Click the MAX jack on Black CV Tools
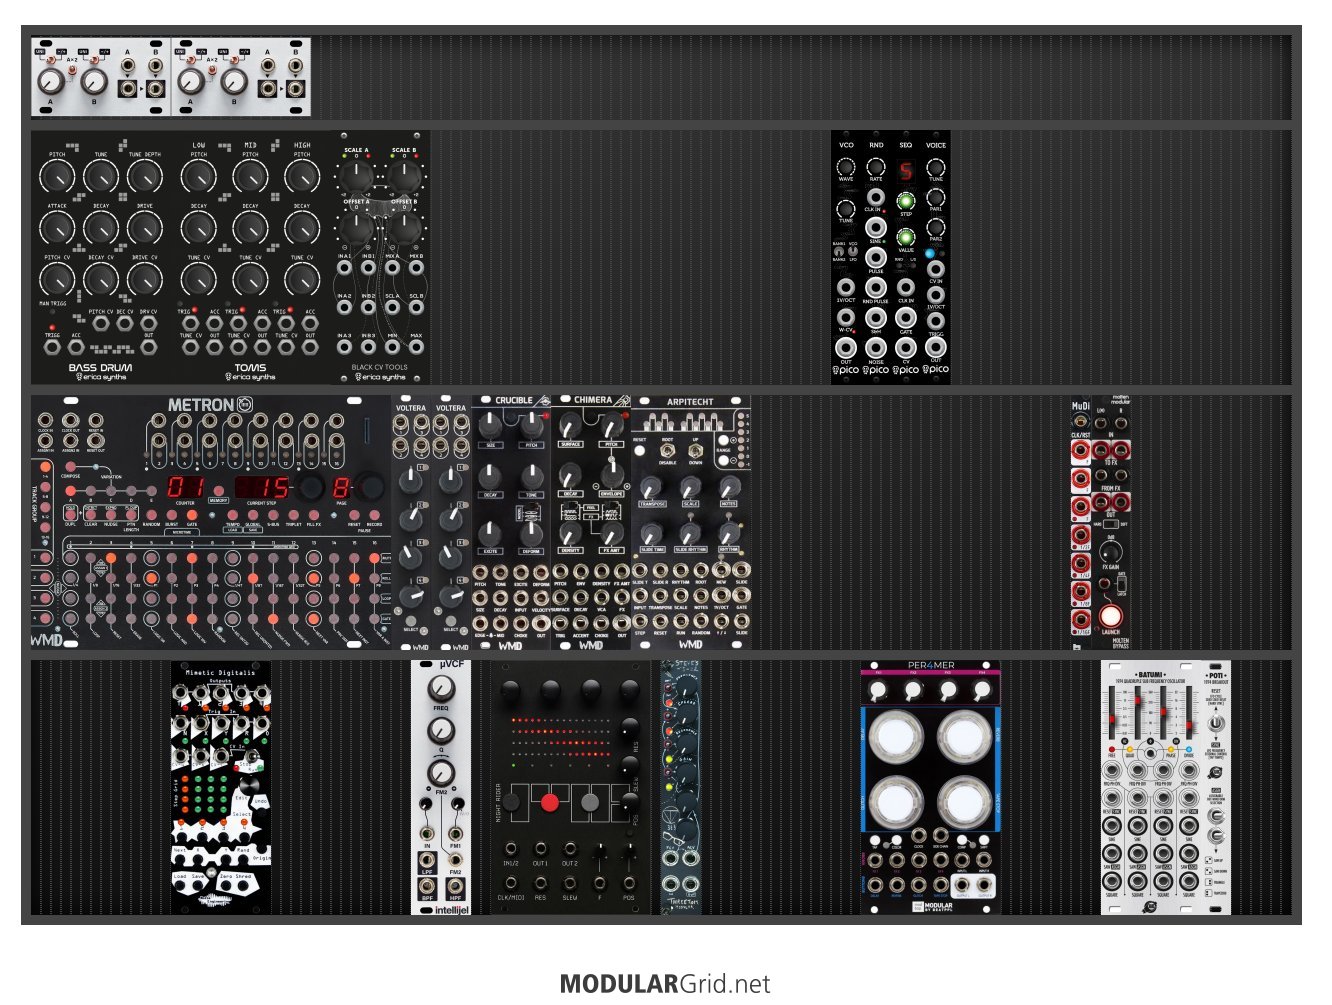The image size is (1332, 1005). (416, 347)
